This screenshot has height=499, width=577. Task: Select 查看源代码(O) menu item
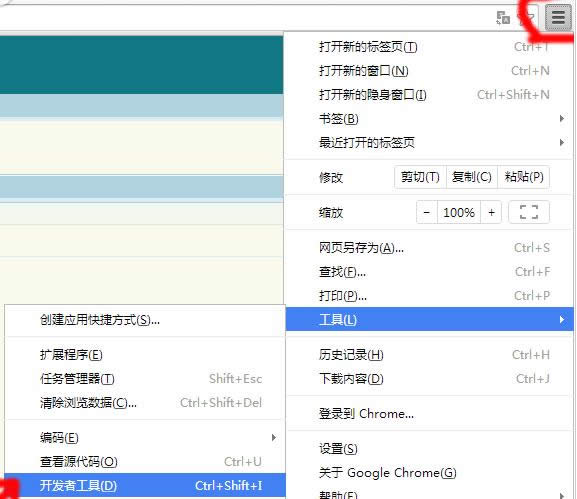(x=145, y=461)
